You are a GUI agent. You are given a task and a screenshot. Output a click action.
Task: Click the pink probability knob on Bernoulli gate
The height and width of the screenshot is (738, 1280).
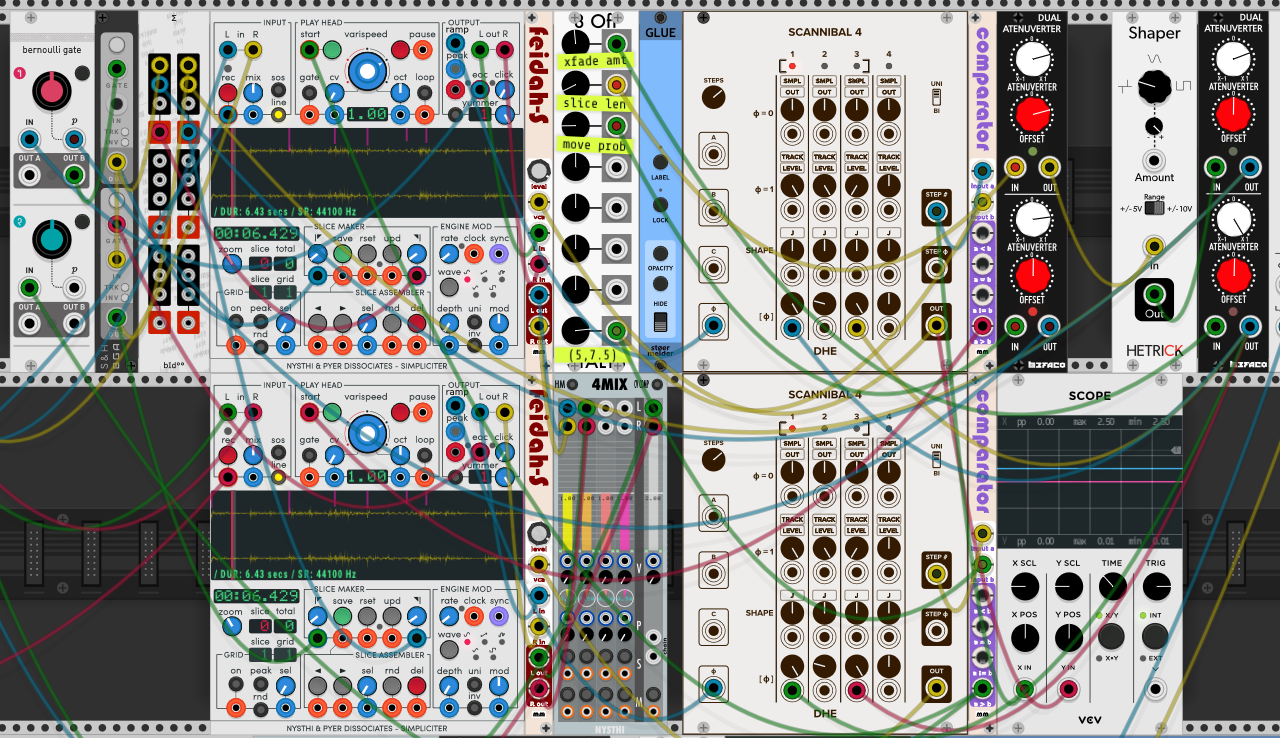(52, 90)
